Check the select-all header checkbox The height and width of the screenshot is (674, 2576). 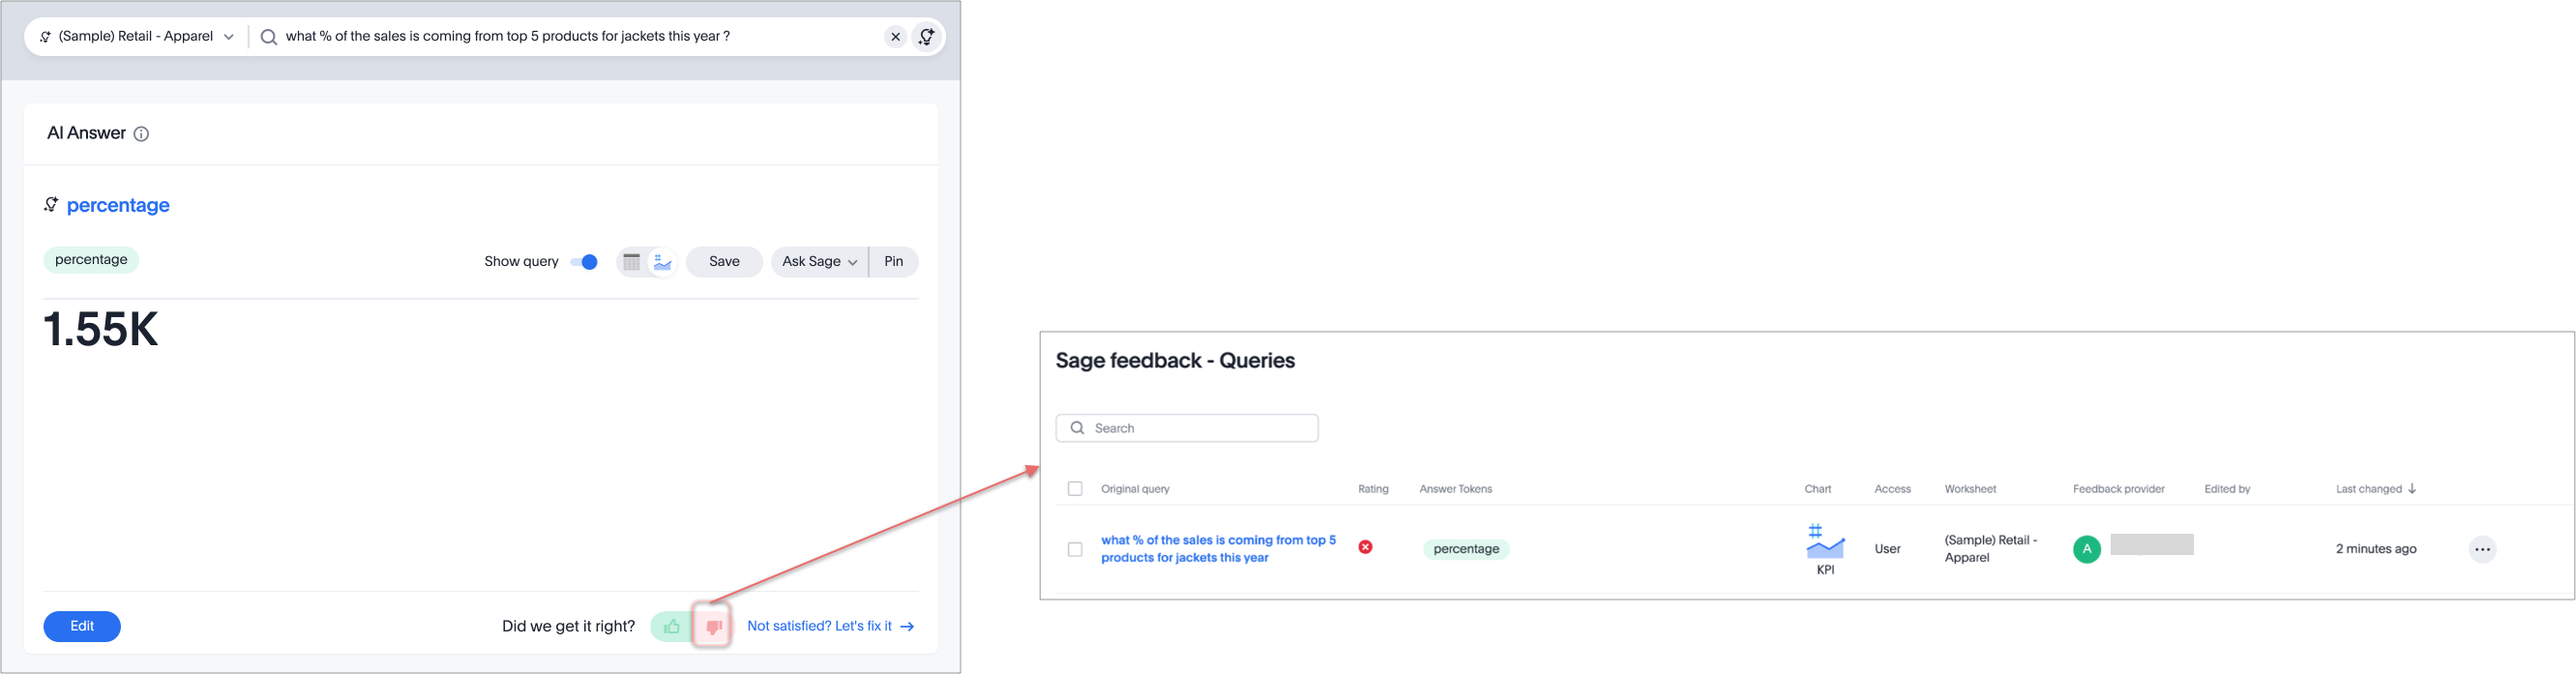pyautogui.click(x=1075, y=489)
